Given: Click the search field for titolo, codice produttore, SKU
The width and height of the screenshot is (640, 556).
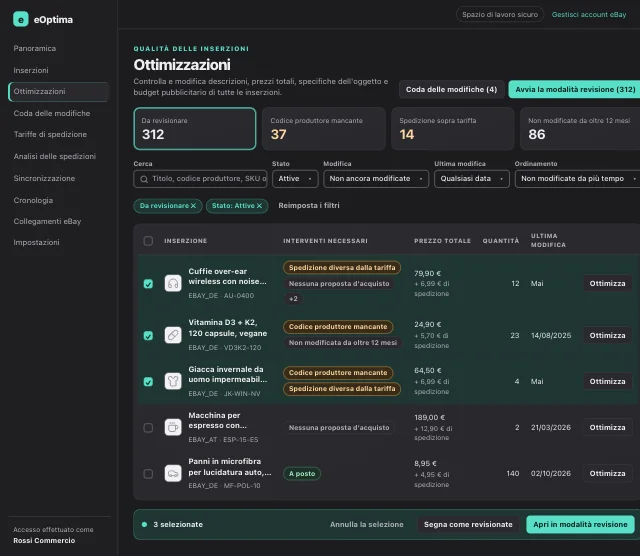Looking at the screenshot, I should [200, 179].
